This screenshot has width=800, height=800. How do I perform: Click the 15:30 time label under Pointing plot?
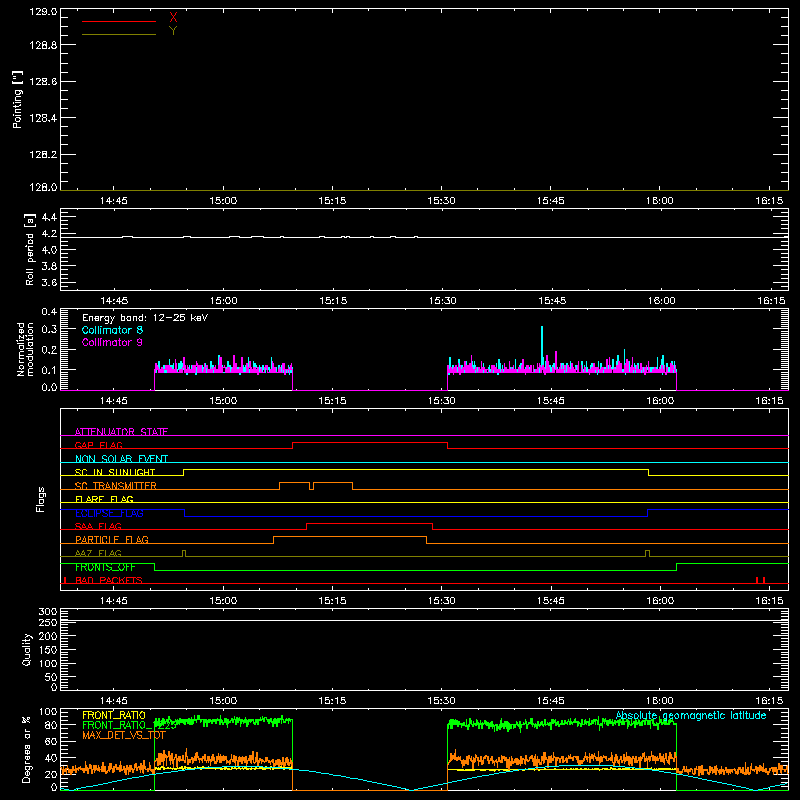click(441, 201)
